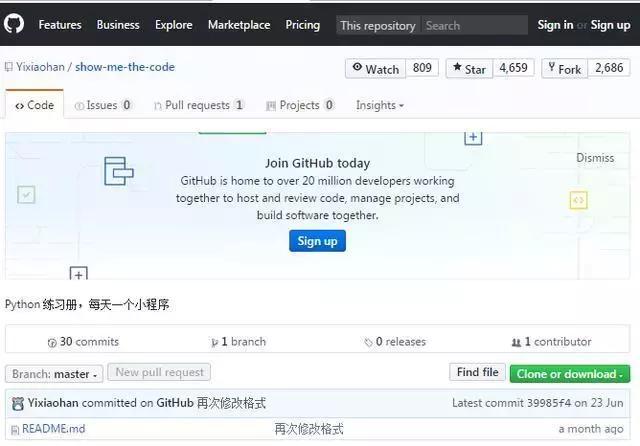Click the Sign in link
This screenshot has width=640, height=446.
[x=555, y=25]
